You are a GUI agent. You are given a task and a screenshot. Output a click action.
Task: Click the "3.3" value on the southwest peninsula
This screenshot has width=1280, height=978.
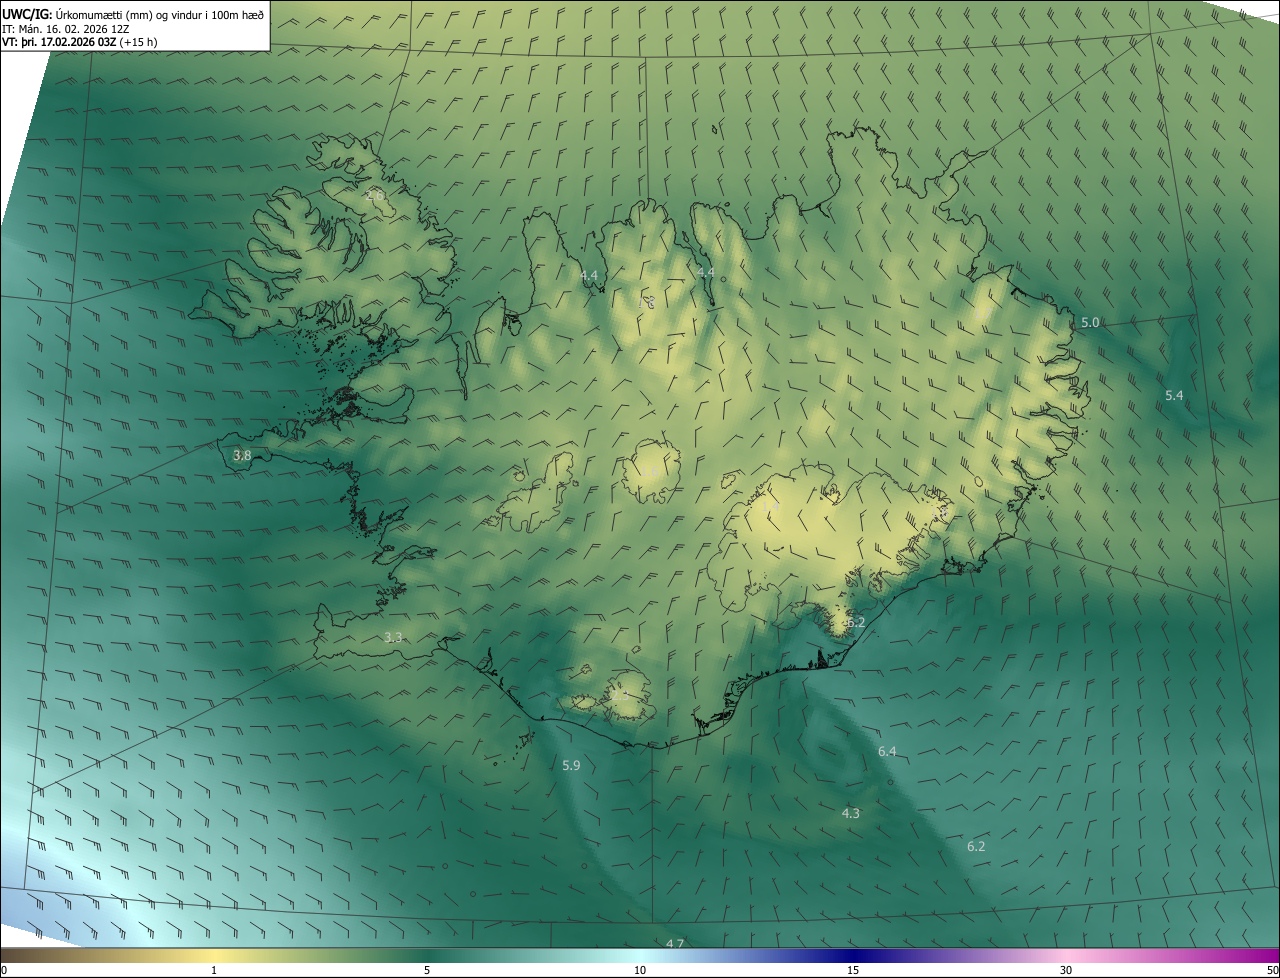[x=393, y=638]
